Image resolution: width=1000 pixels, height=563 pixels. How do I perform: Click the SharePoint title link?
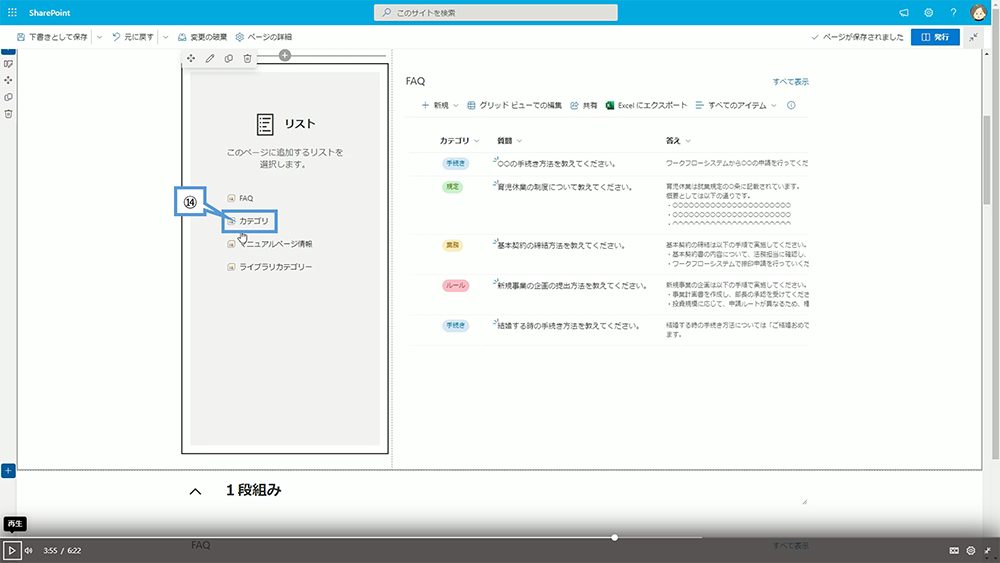pyautogui.click(x=49, y=13)
